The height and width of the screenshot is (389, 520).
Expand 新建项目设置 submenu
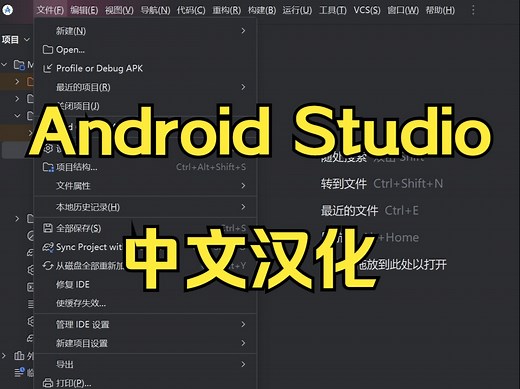[145, 343]
